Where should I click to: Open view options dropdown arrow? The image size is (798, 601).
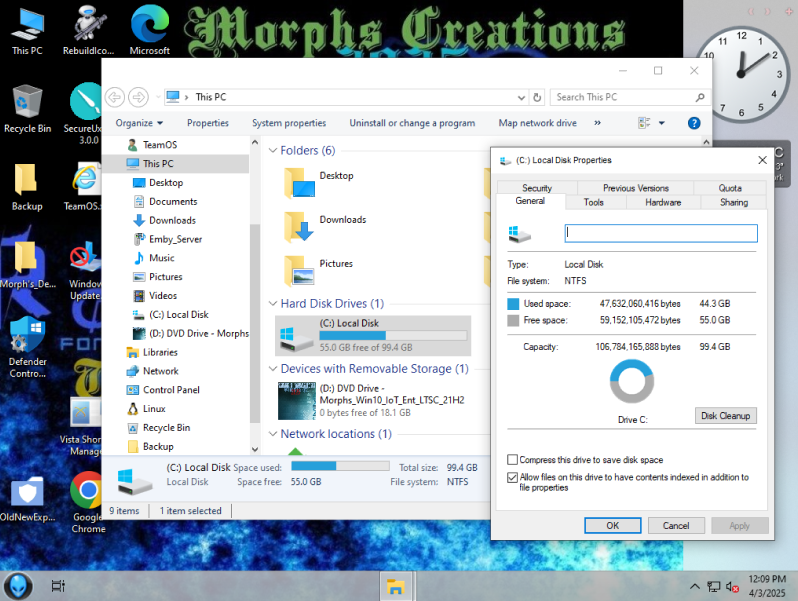click(662, 123)
